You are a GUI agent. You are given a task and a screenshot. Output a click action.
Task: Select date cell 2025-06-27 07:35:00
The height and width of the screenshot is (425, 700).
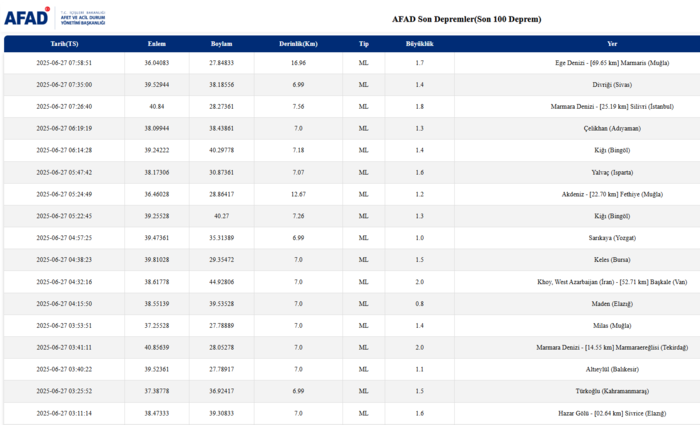pos(64,85)
